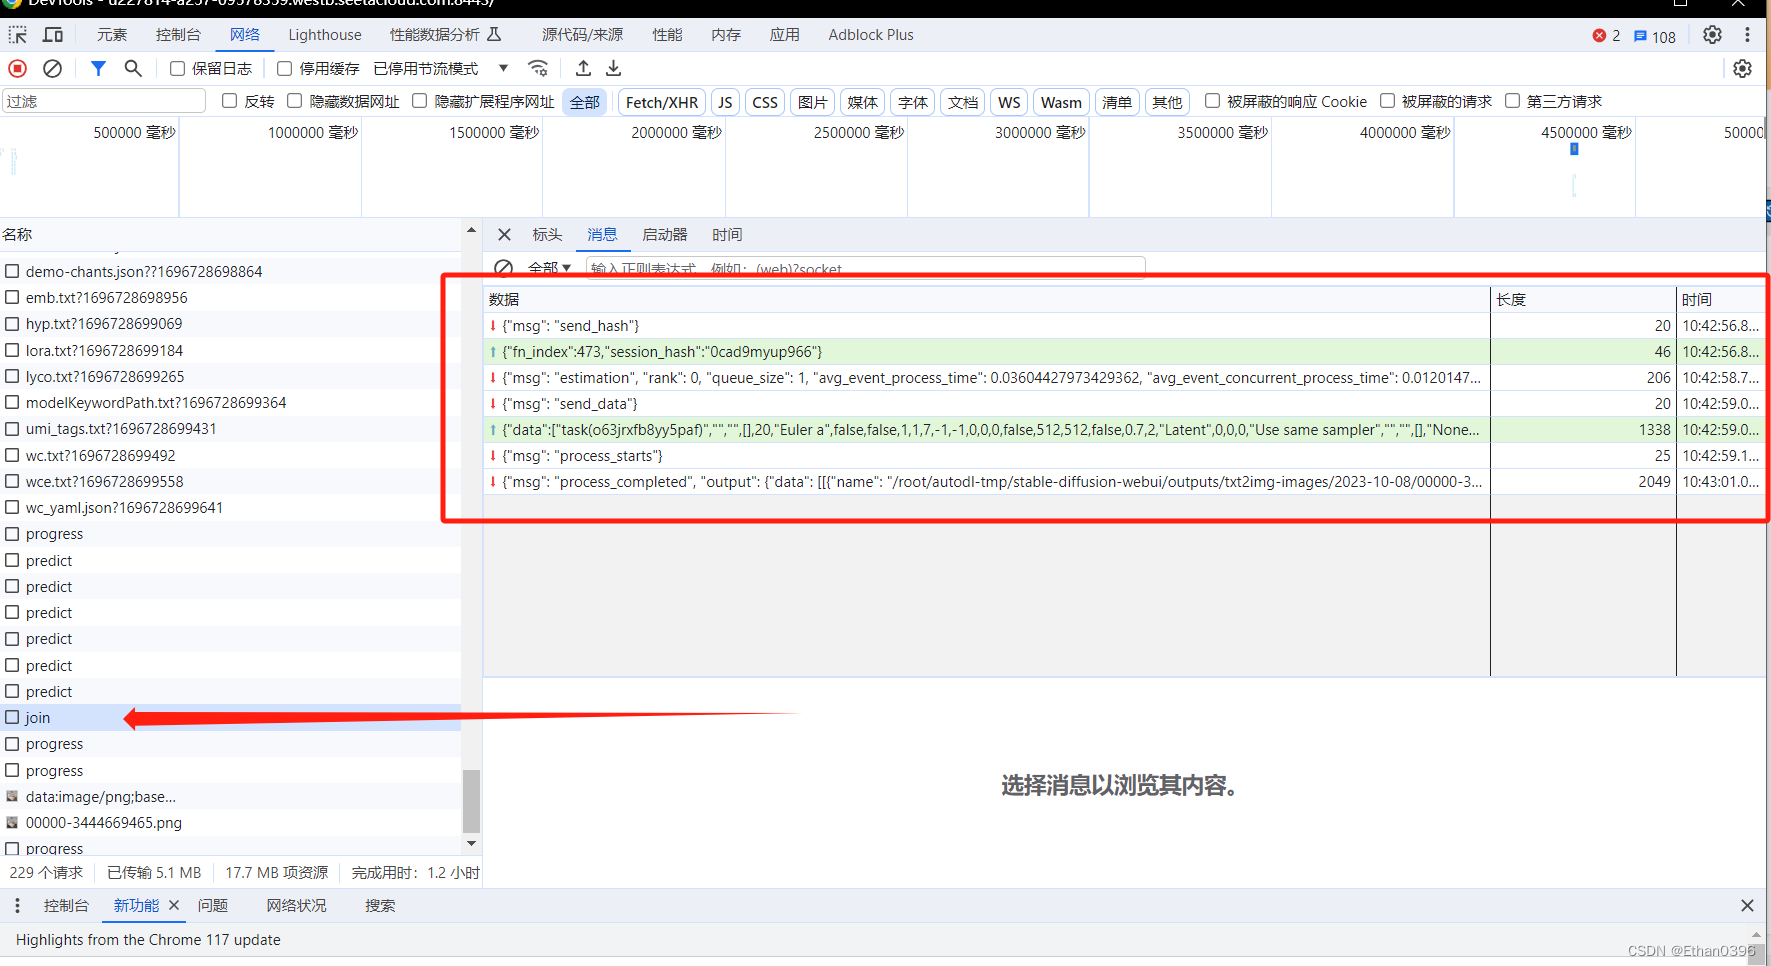Toggle the 隐藏数据网址 checkbox

pyautogui.click(x=295, y=101)
